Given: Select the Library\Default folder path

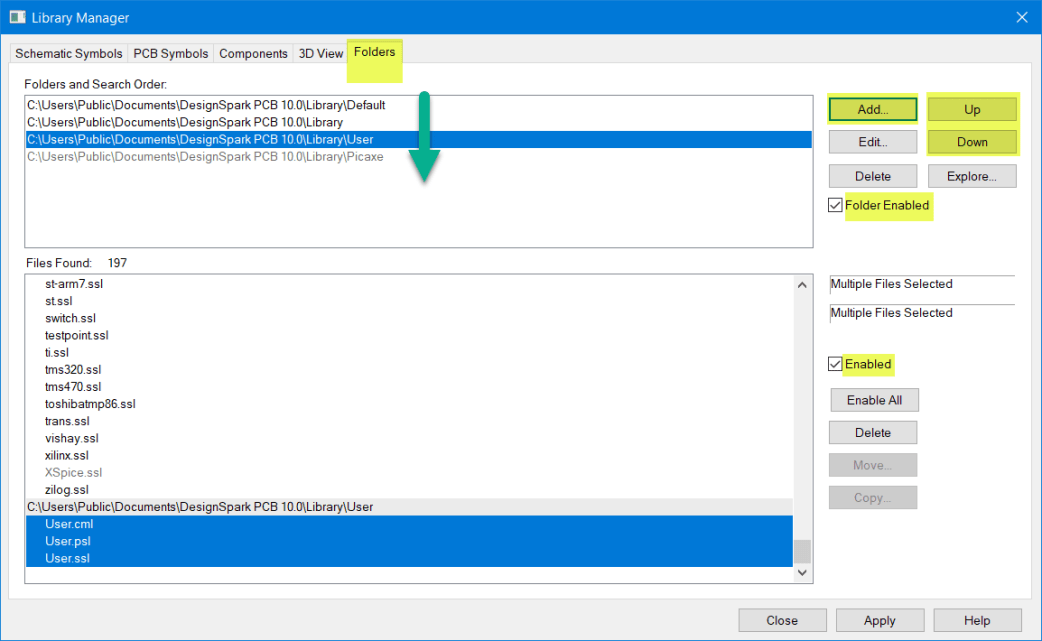Looking at the screenshot, I should click(x=419, y=105).
